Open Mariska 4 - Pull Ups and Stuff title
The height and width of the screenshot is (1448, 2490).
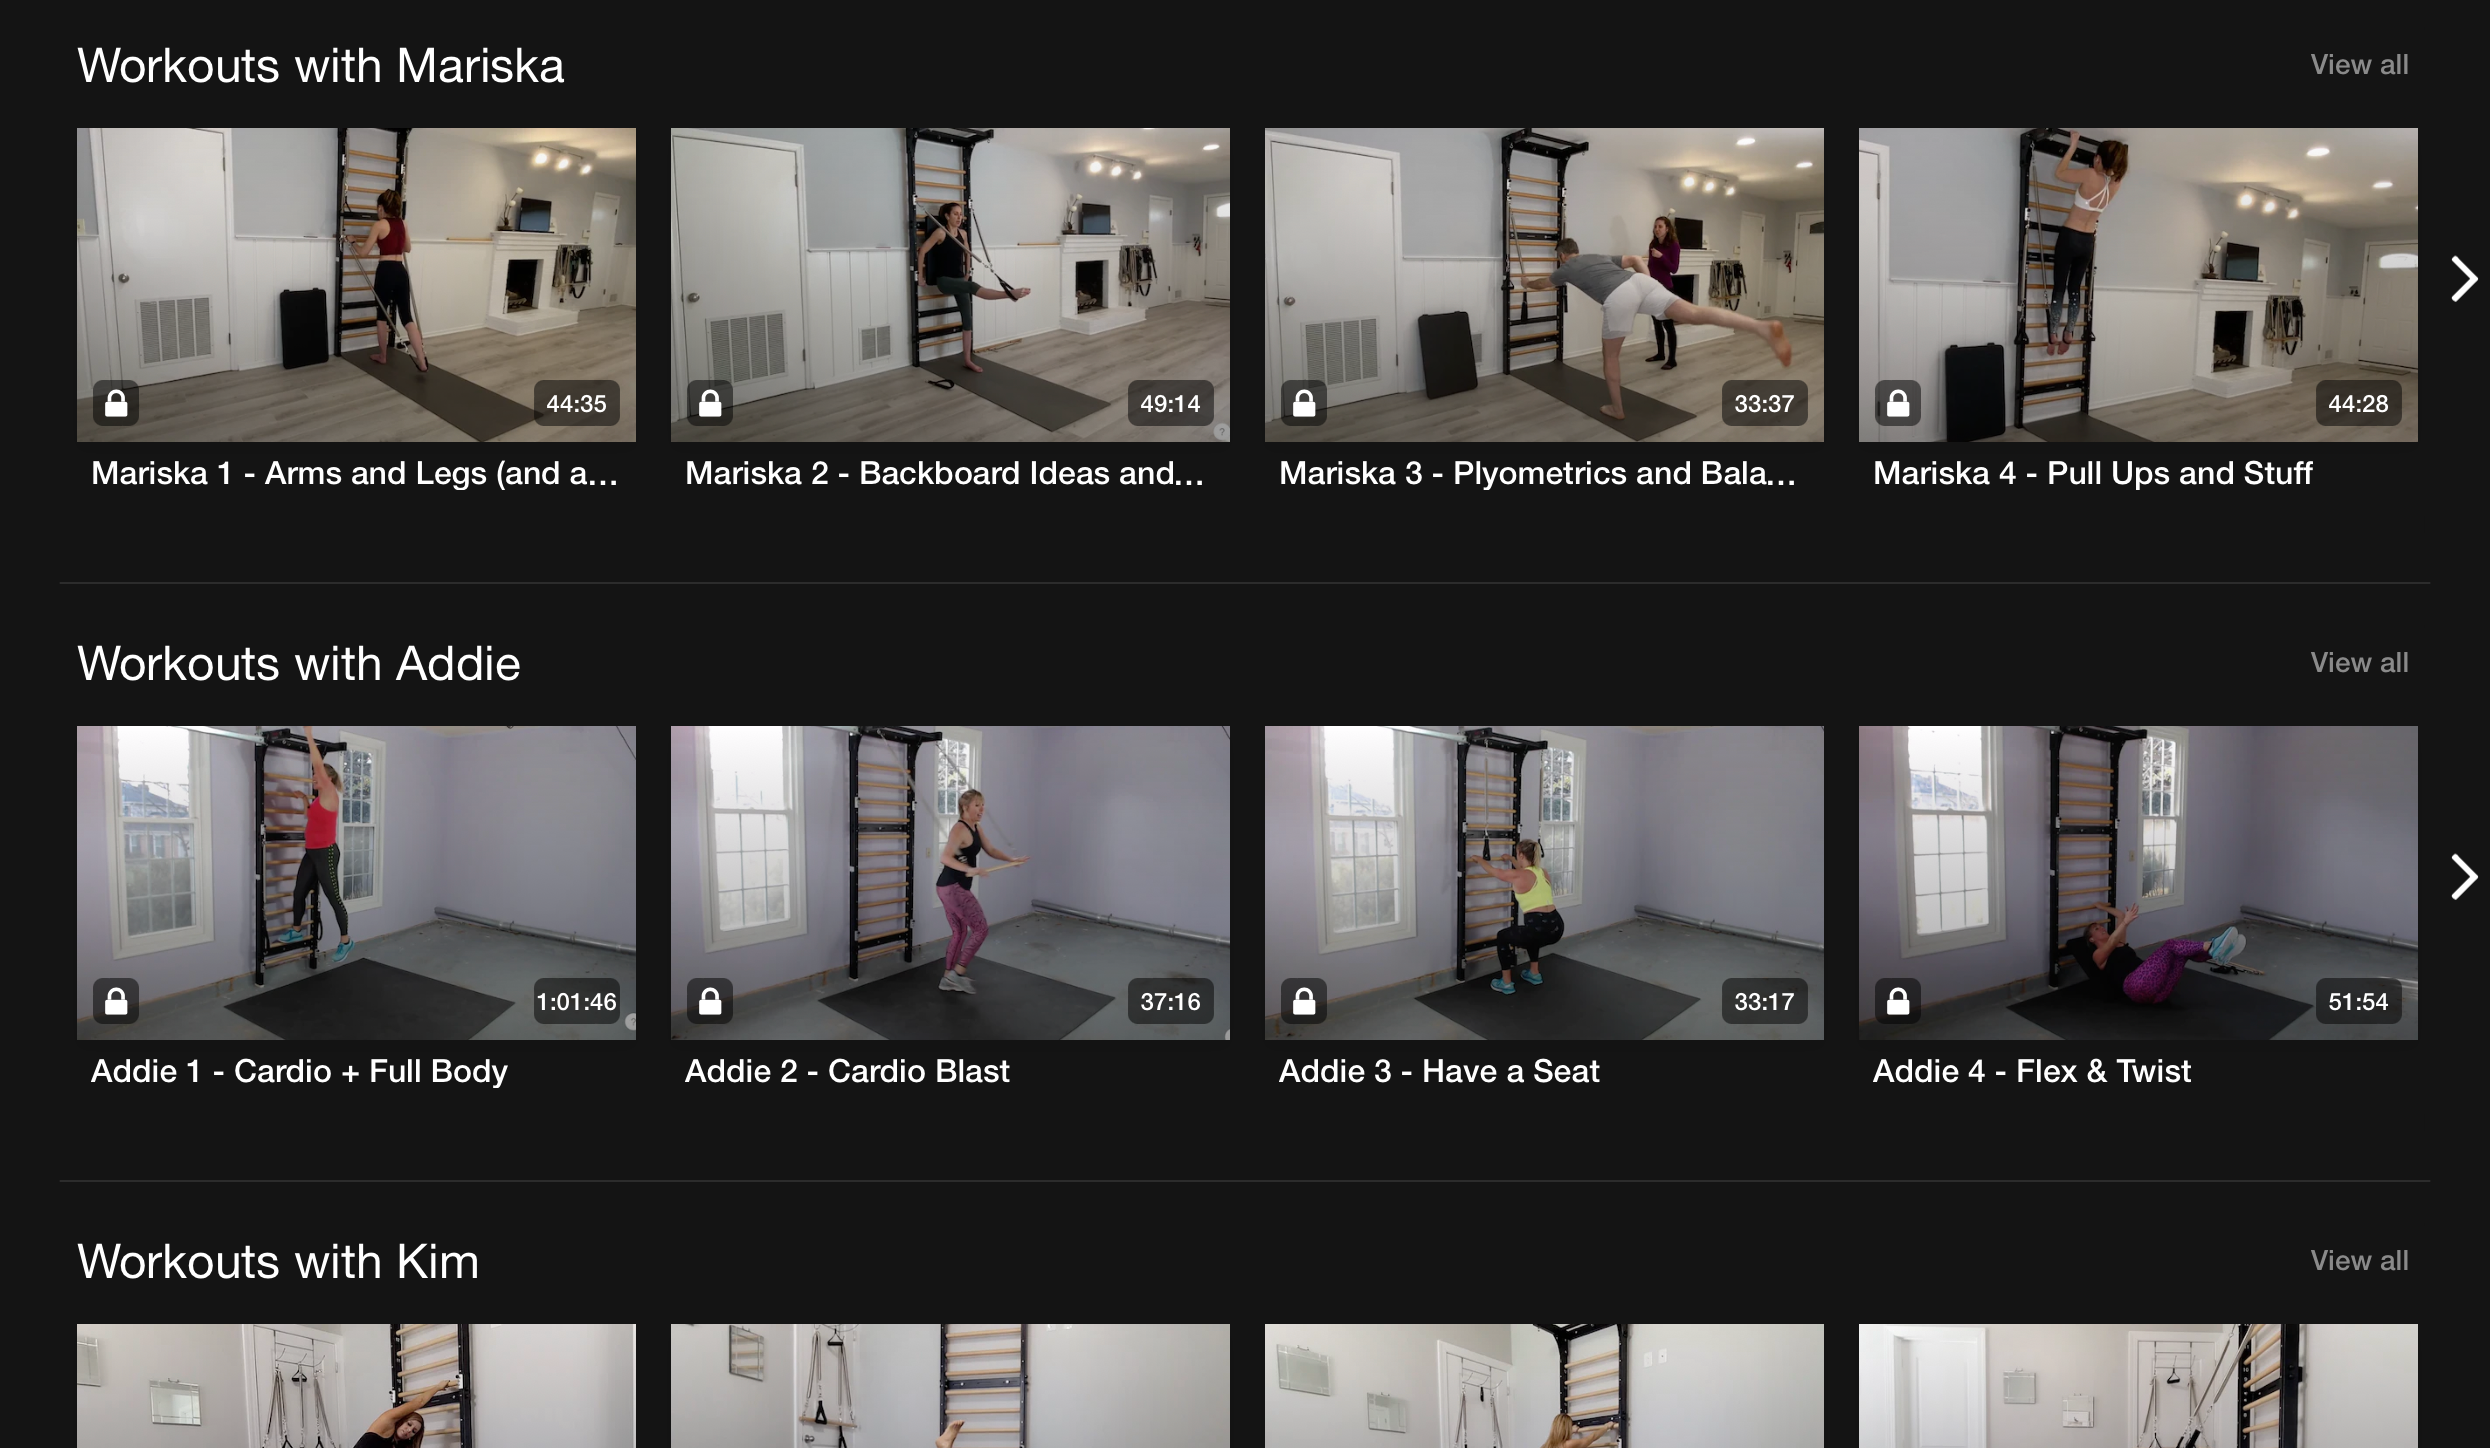point(2092,473)
